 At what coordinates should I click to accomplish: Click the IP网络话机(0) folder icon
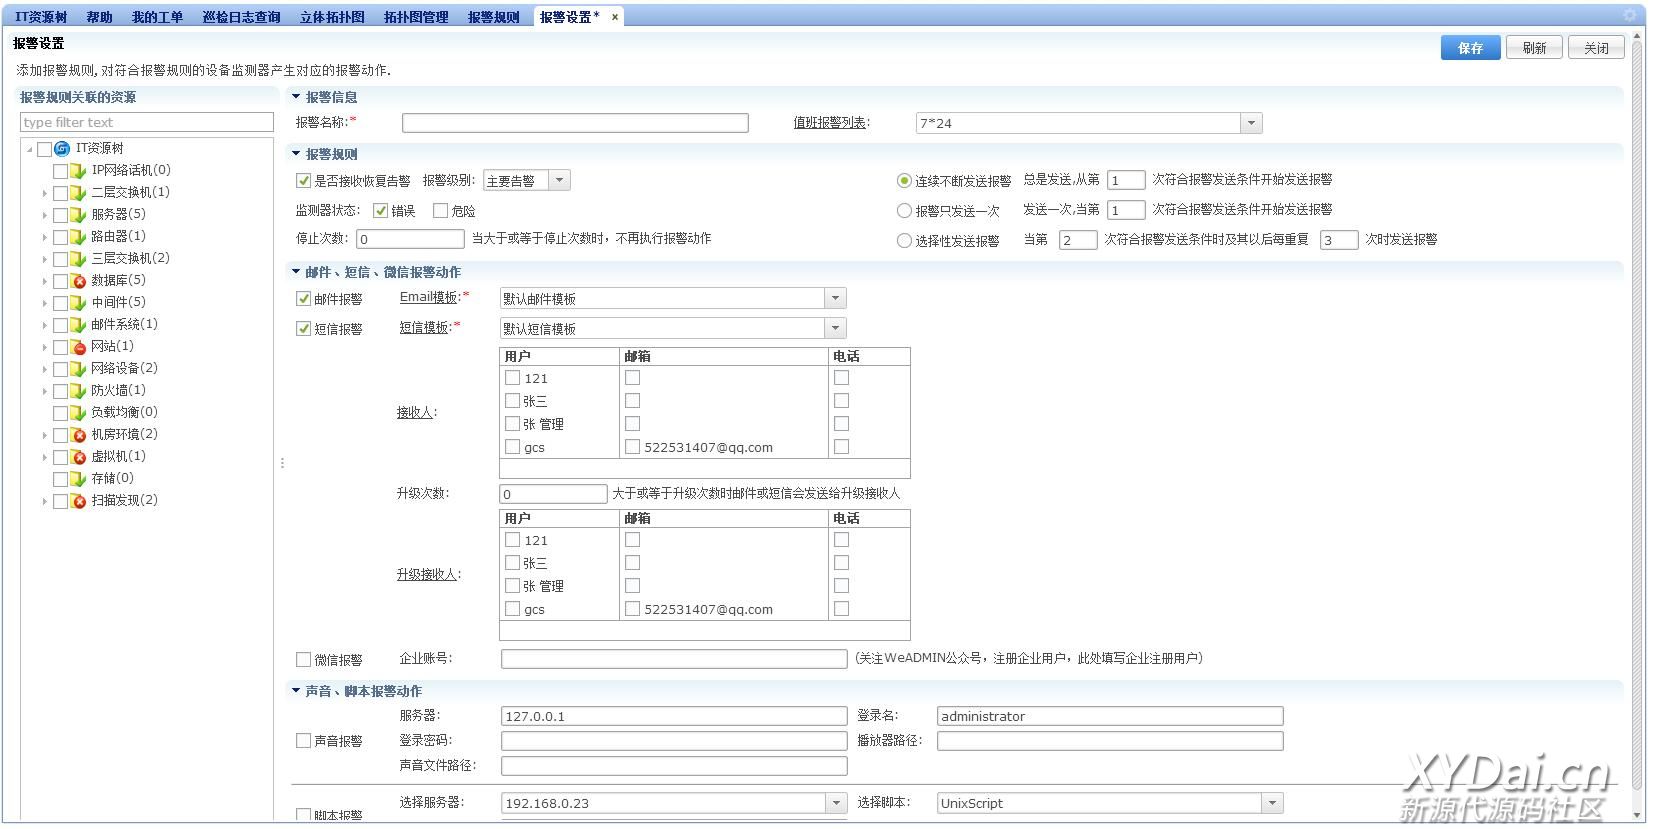coord(78,170)
